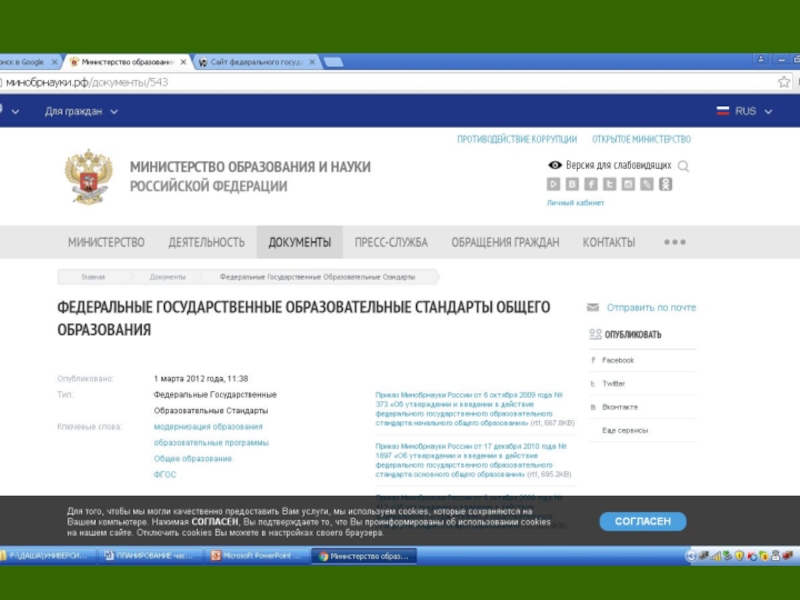Open the ПРОТИВОДЕЙСТВИЕ КОРРУПЦИИ link
The height and width of the screenshot is (600, 800).
(516, 139)
